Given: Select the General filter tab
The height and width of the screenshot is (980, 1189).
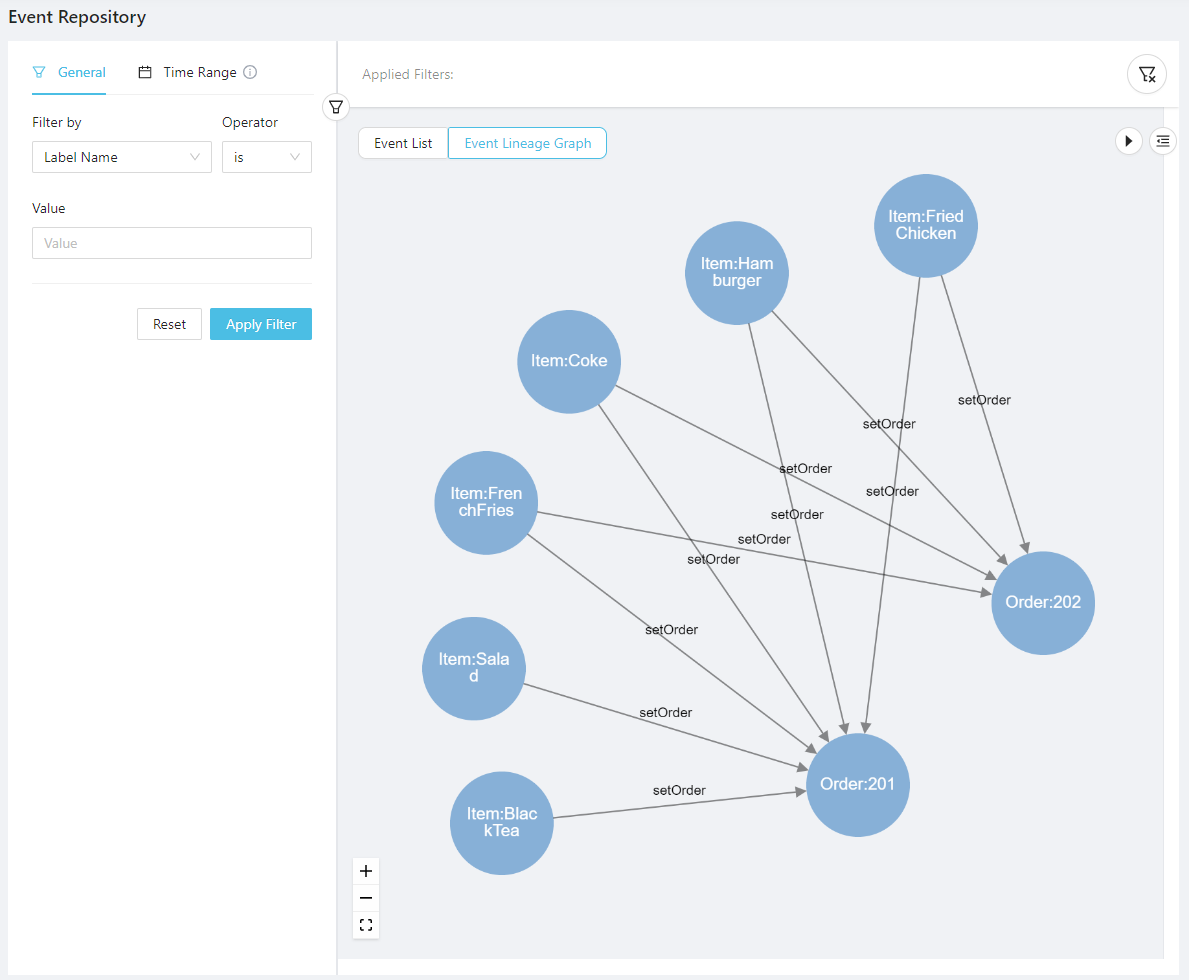Looking at the screenshot, I should pyautogui.click(x=69, y=72).
